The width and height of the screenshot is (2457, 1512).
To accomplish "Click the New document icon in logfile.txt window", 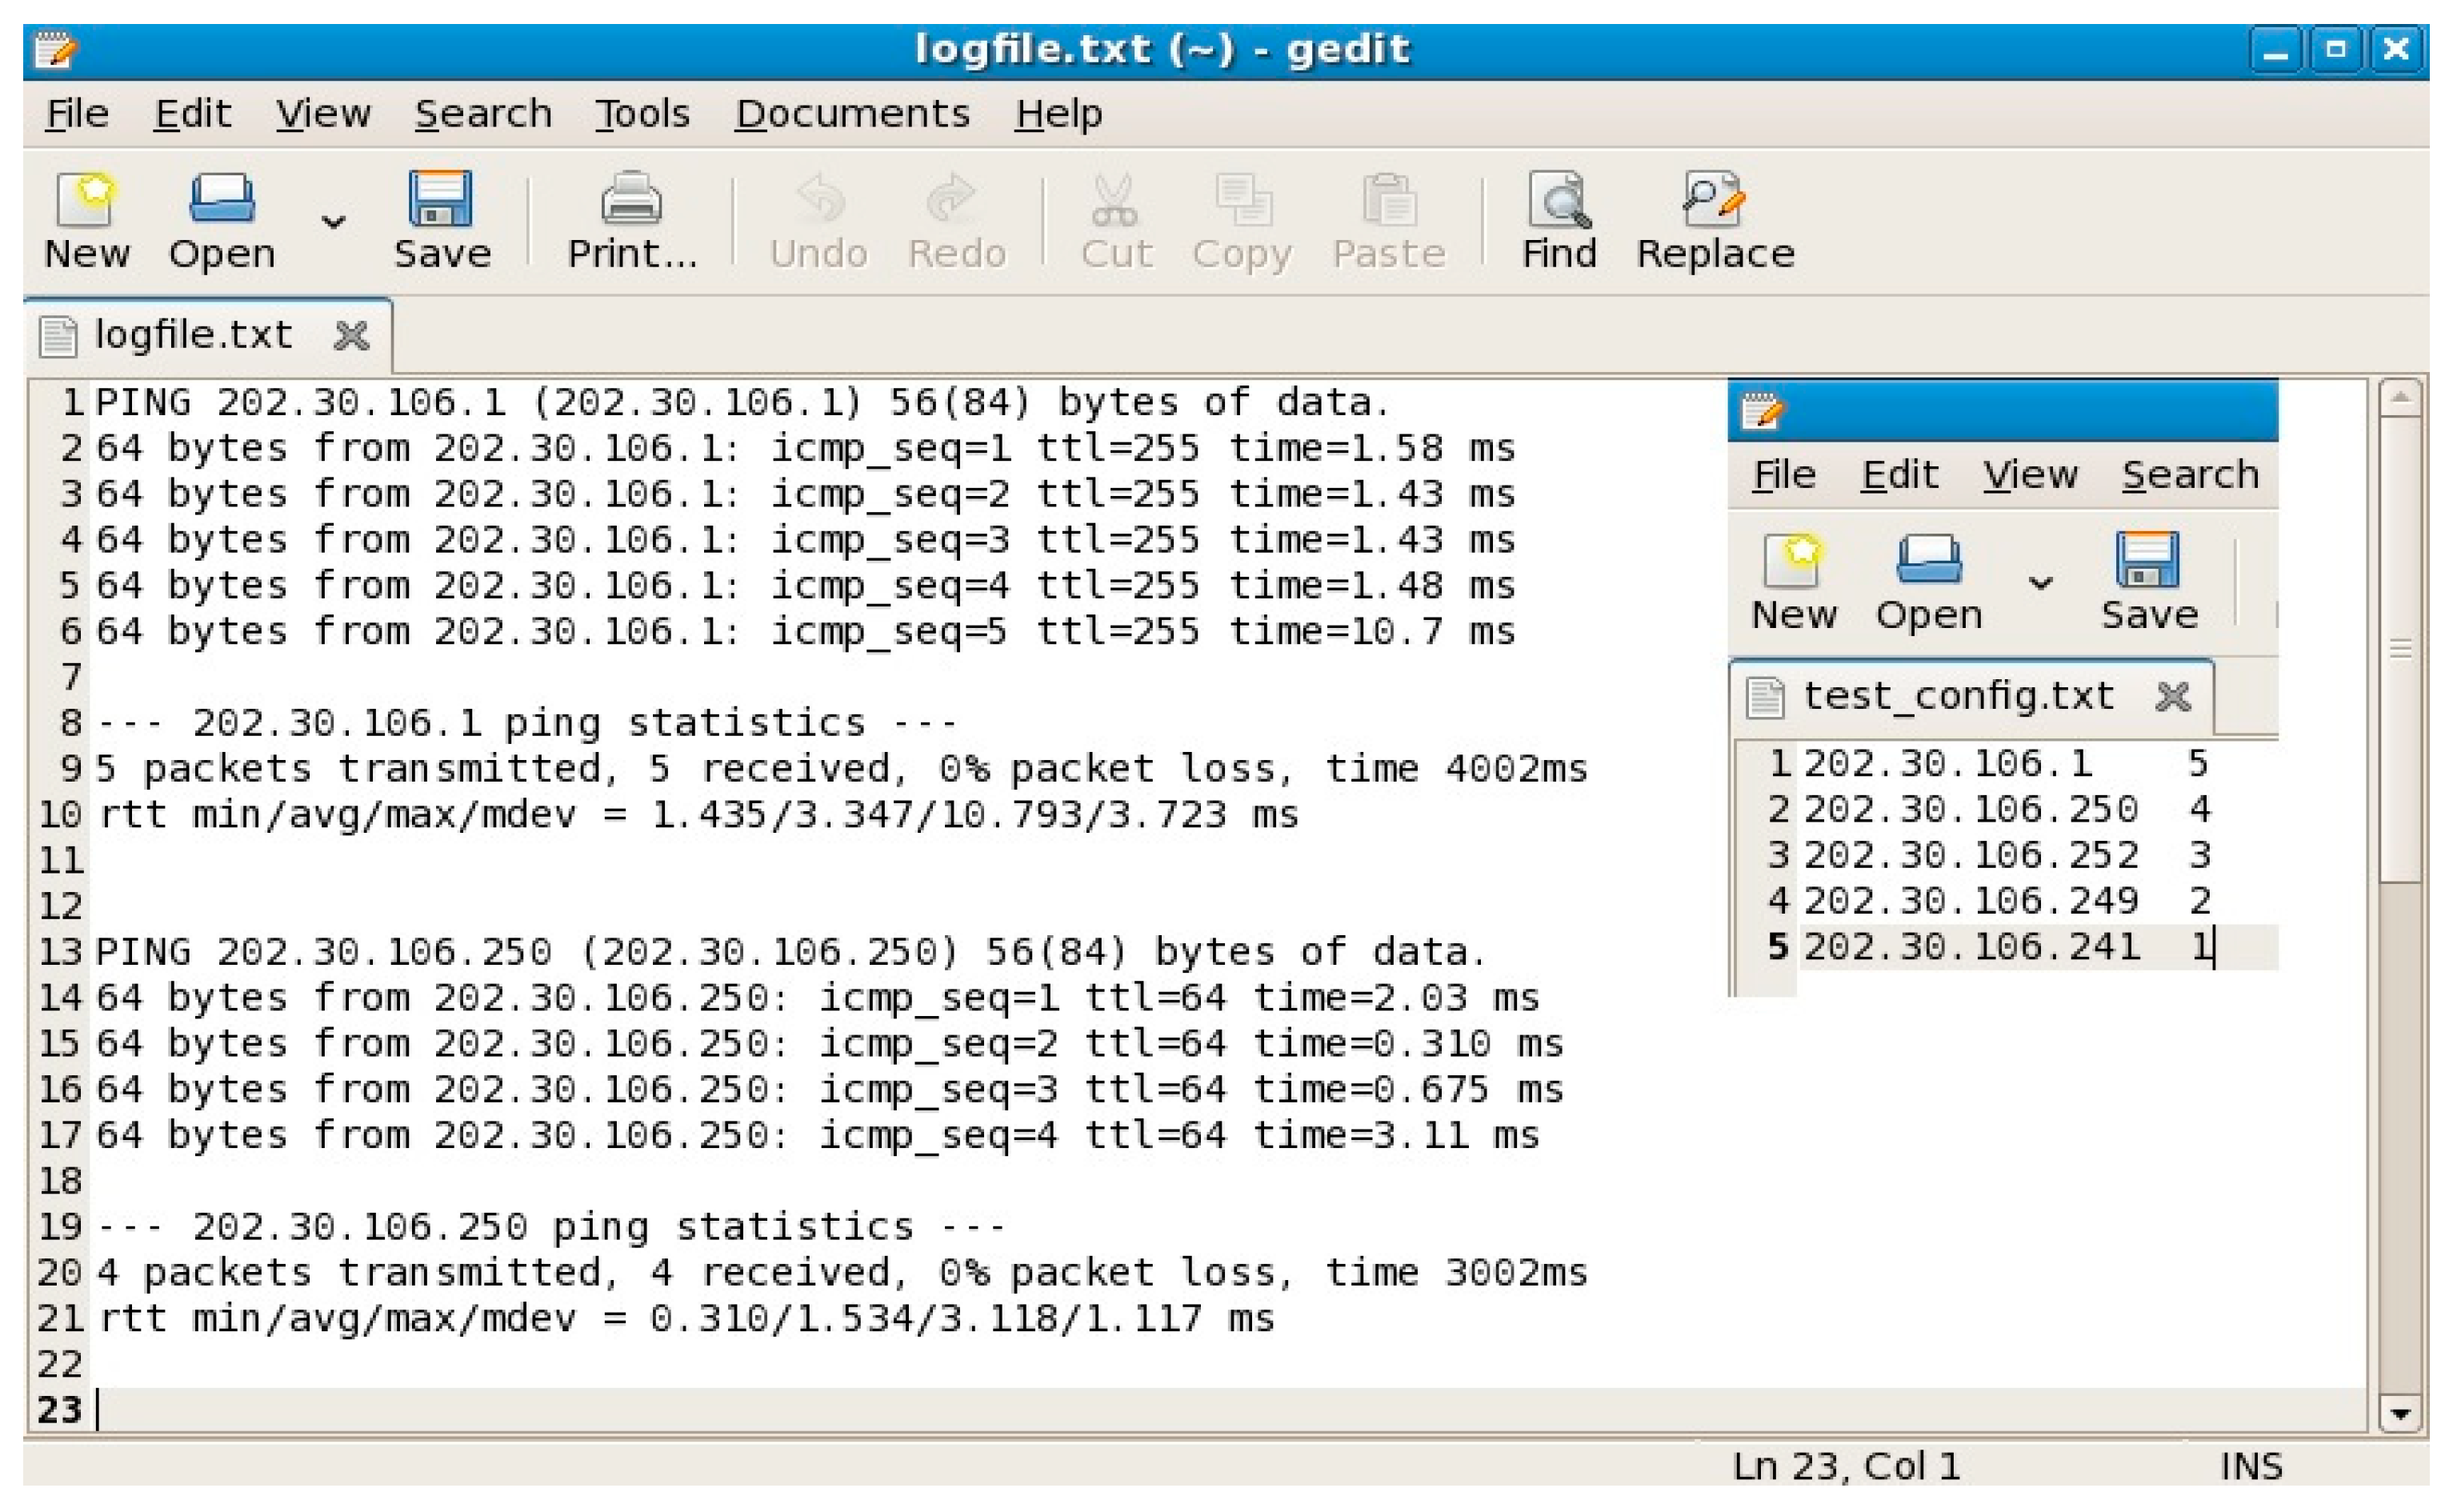I will (x=86, y=199).
